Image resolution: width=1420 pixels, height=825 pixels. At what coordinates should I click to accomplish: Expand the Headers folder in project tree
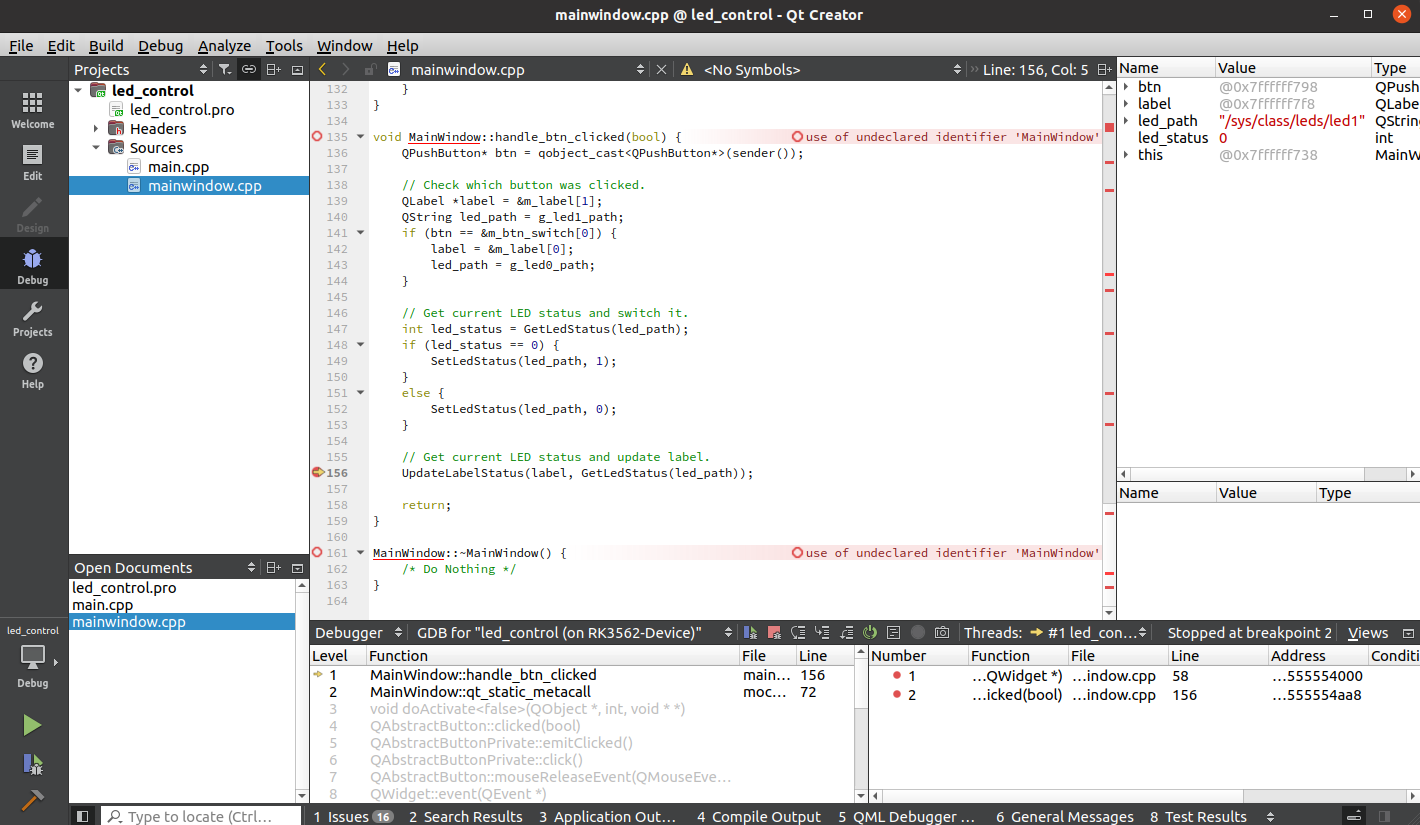[97, 129]
